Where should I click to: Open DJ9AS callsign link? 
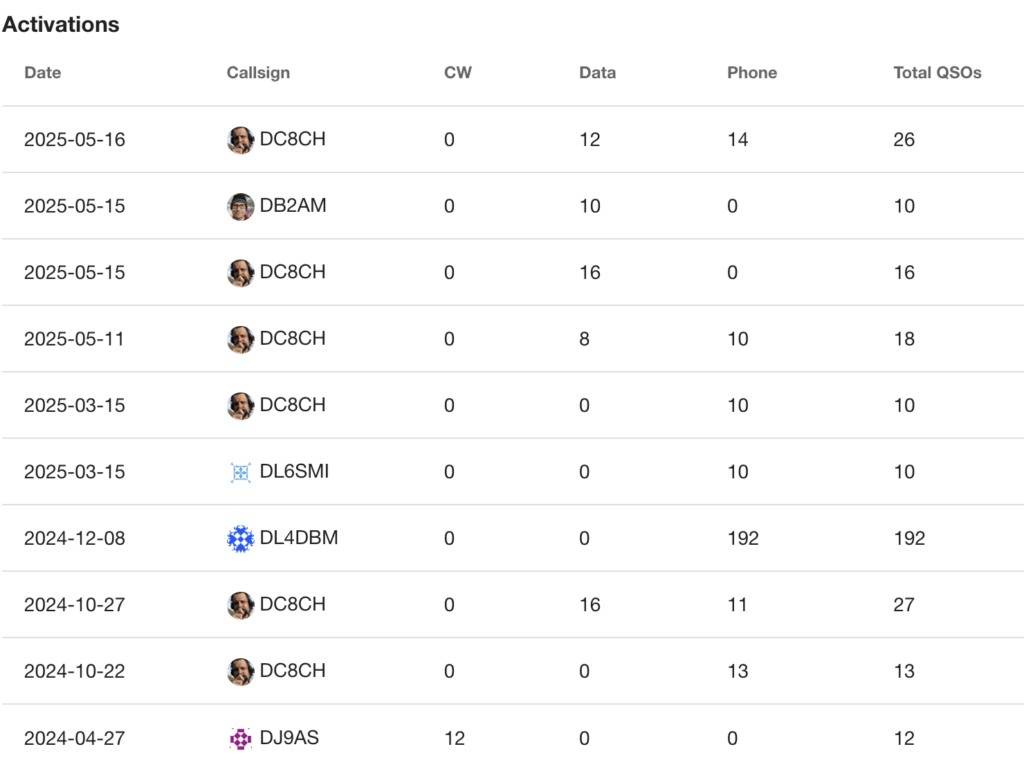289,738
